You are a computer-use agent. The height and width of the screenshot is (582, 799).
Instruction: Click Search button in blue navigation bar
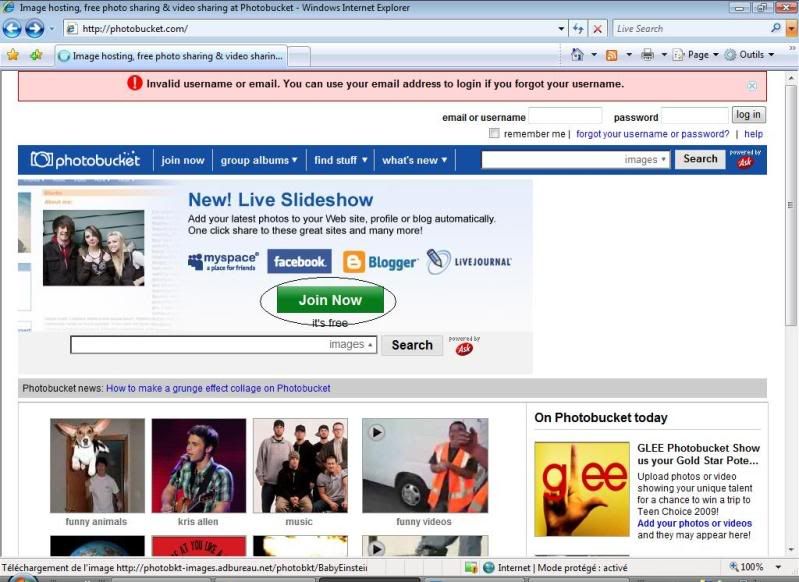click(700, 159)
